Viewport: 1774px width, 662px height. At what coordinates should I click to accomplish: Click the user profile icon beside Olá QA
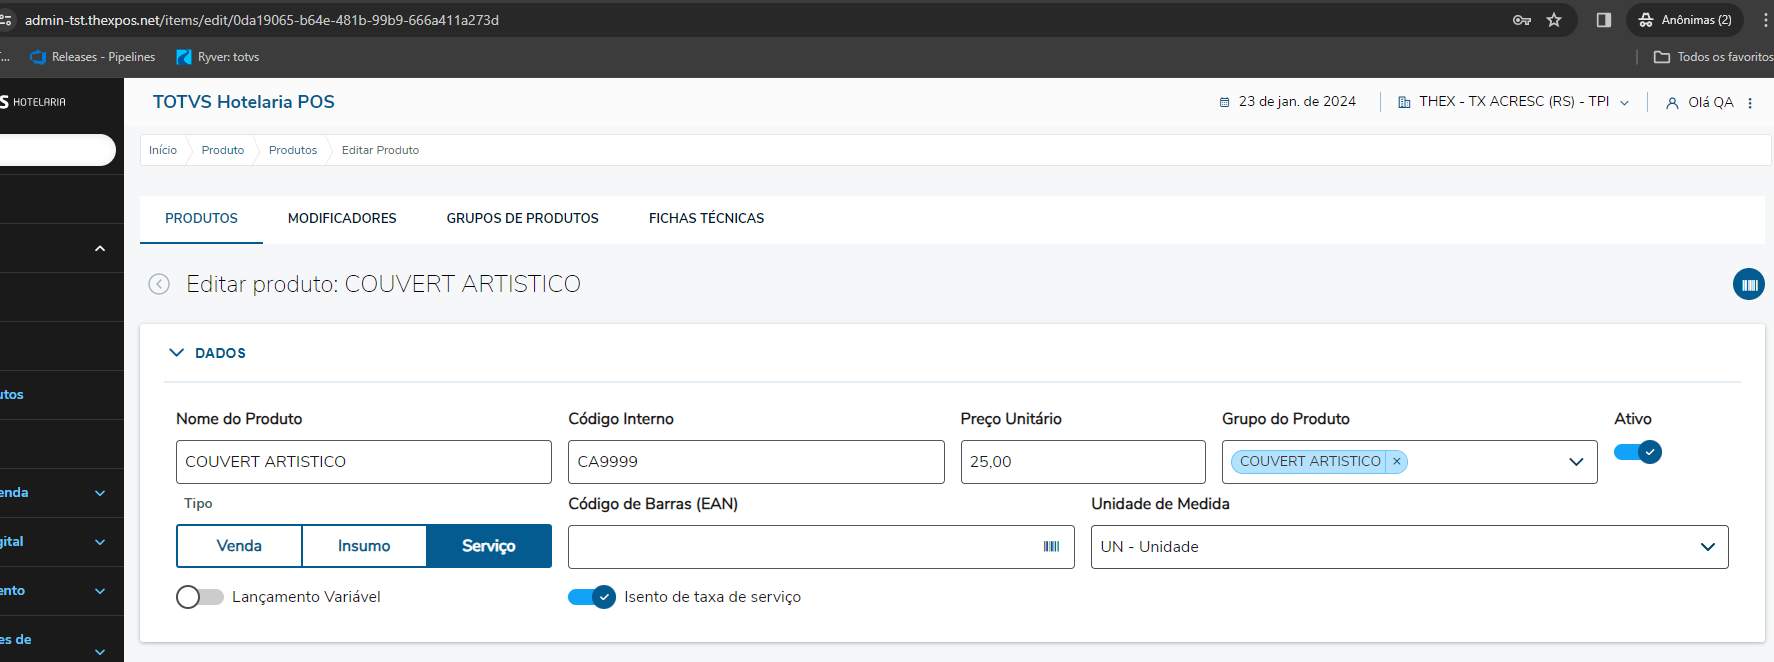tap(1672, 103)
